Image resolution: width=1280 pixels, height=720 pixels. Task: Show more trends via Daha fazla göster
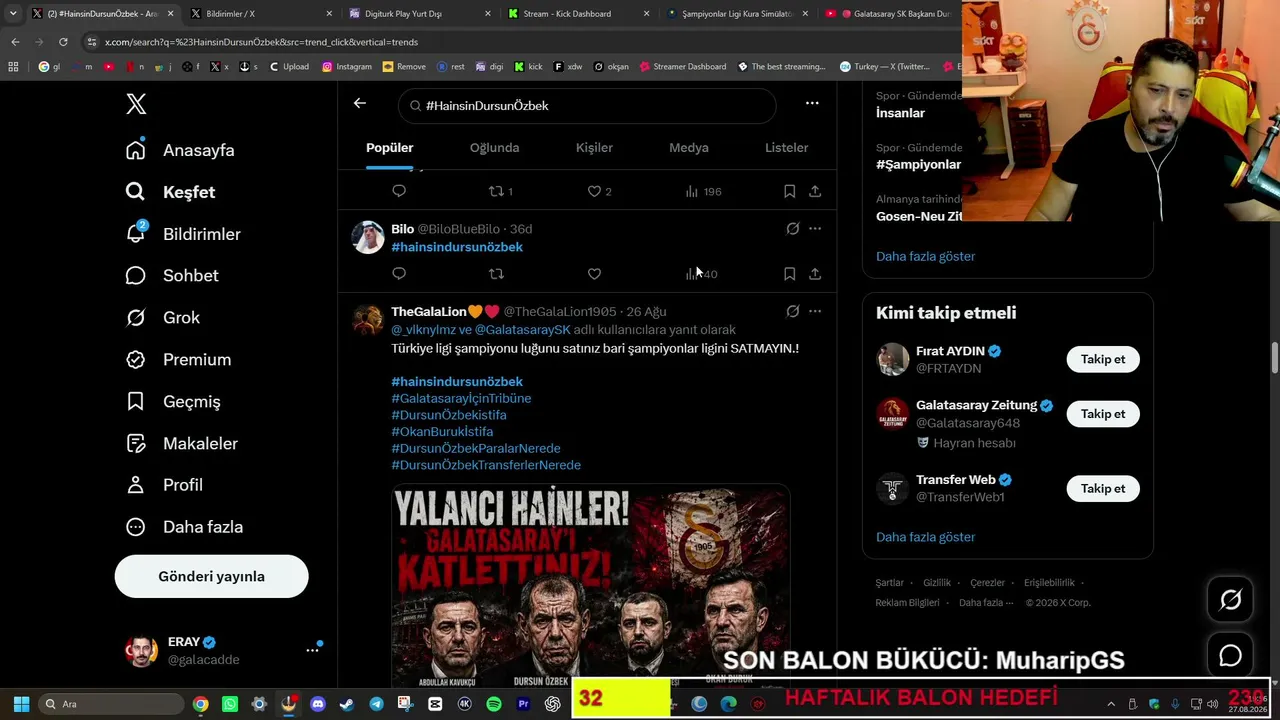(925, 256)
